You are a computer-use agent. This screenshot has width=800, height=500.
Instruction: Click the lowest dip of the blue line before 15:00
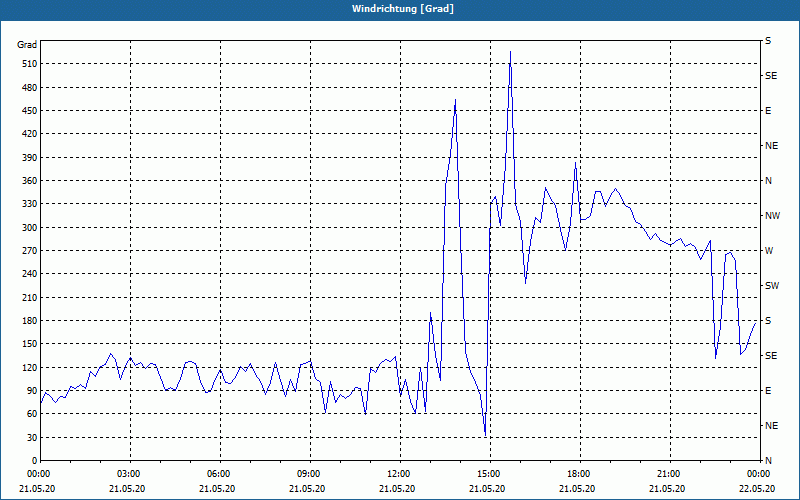[x=485, y=435]
